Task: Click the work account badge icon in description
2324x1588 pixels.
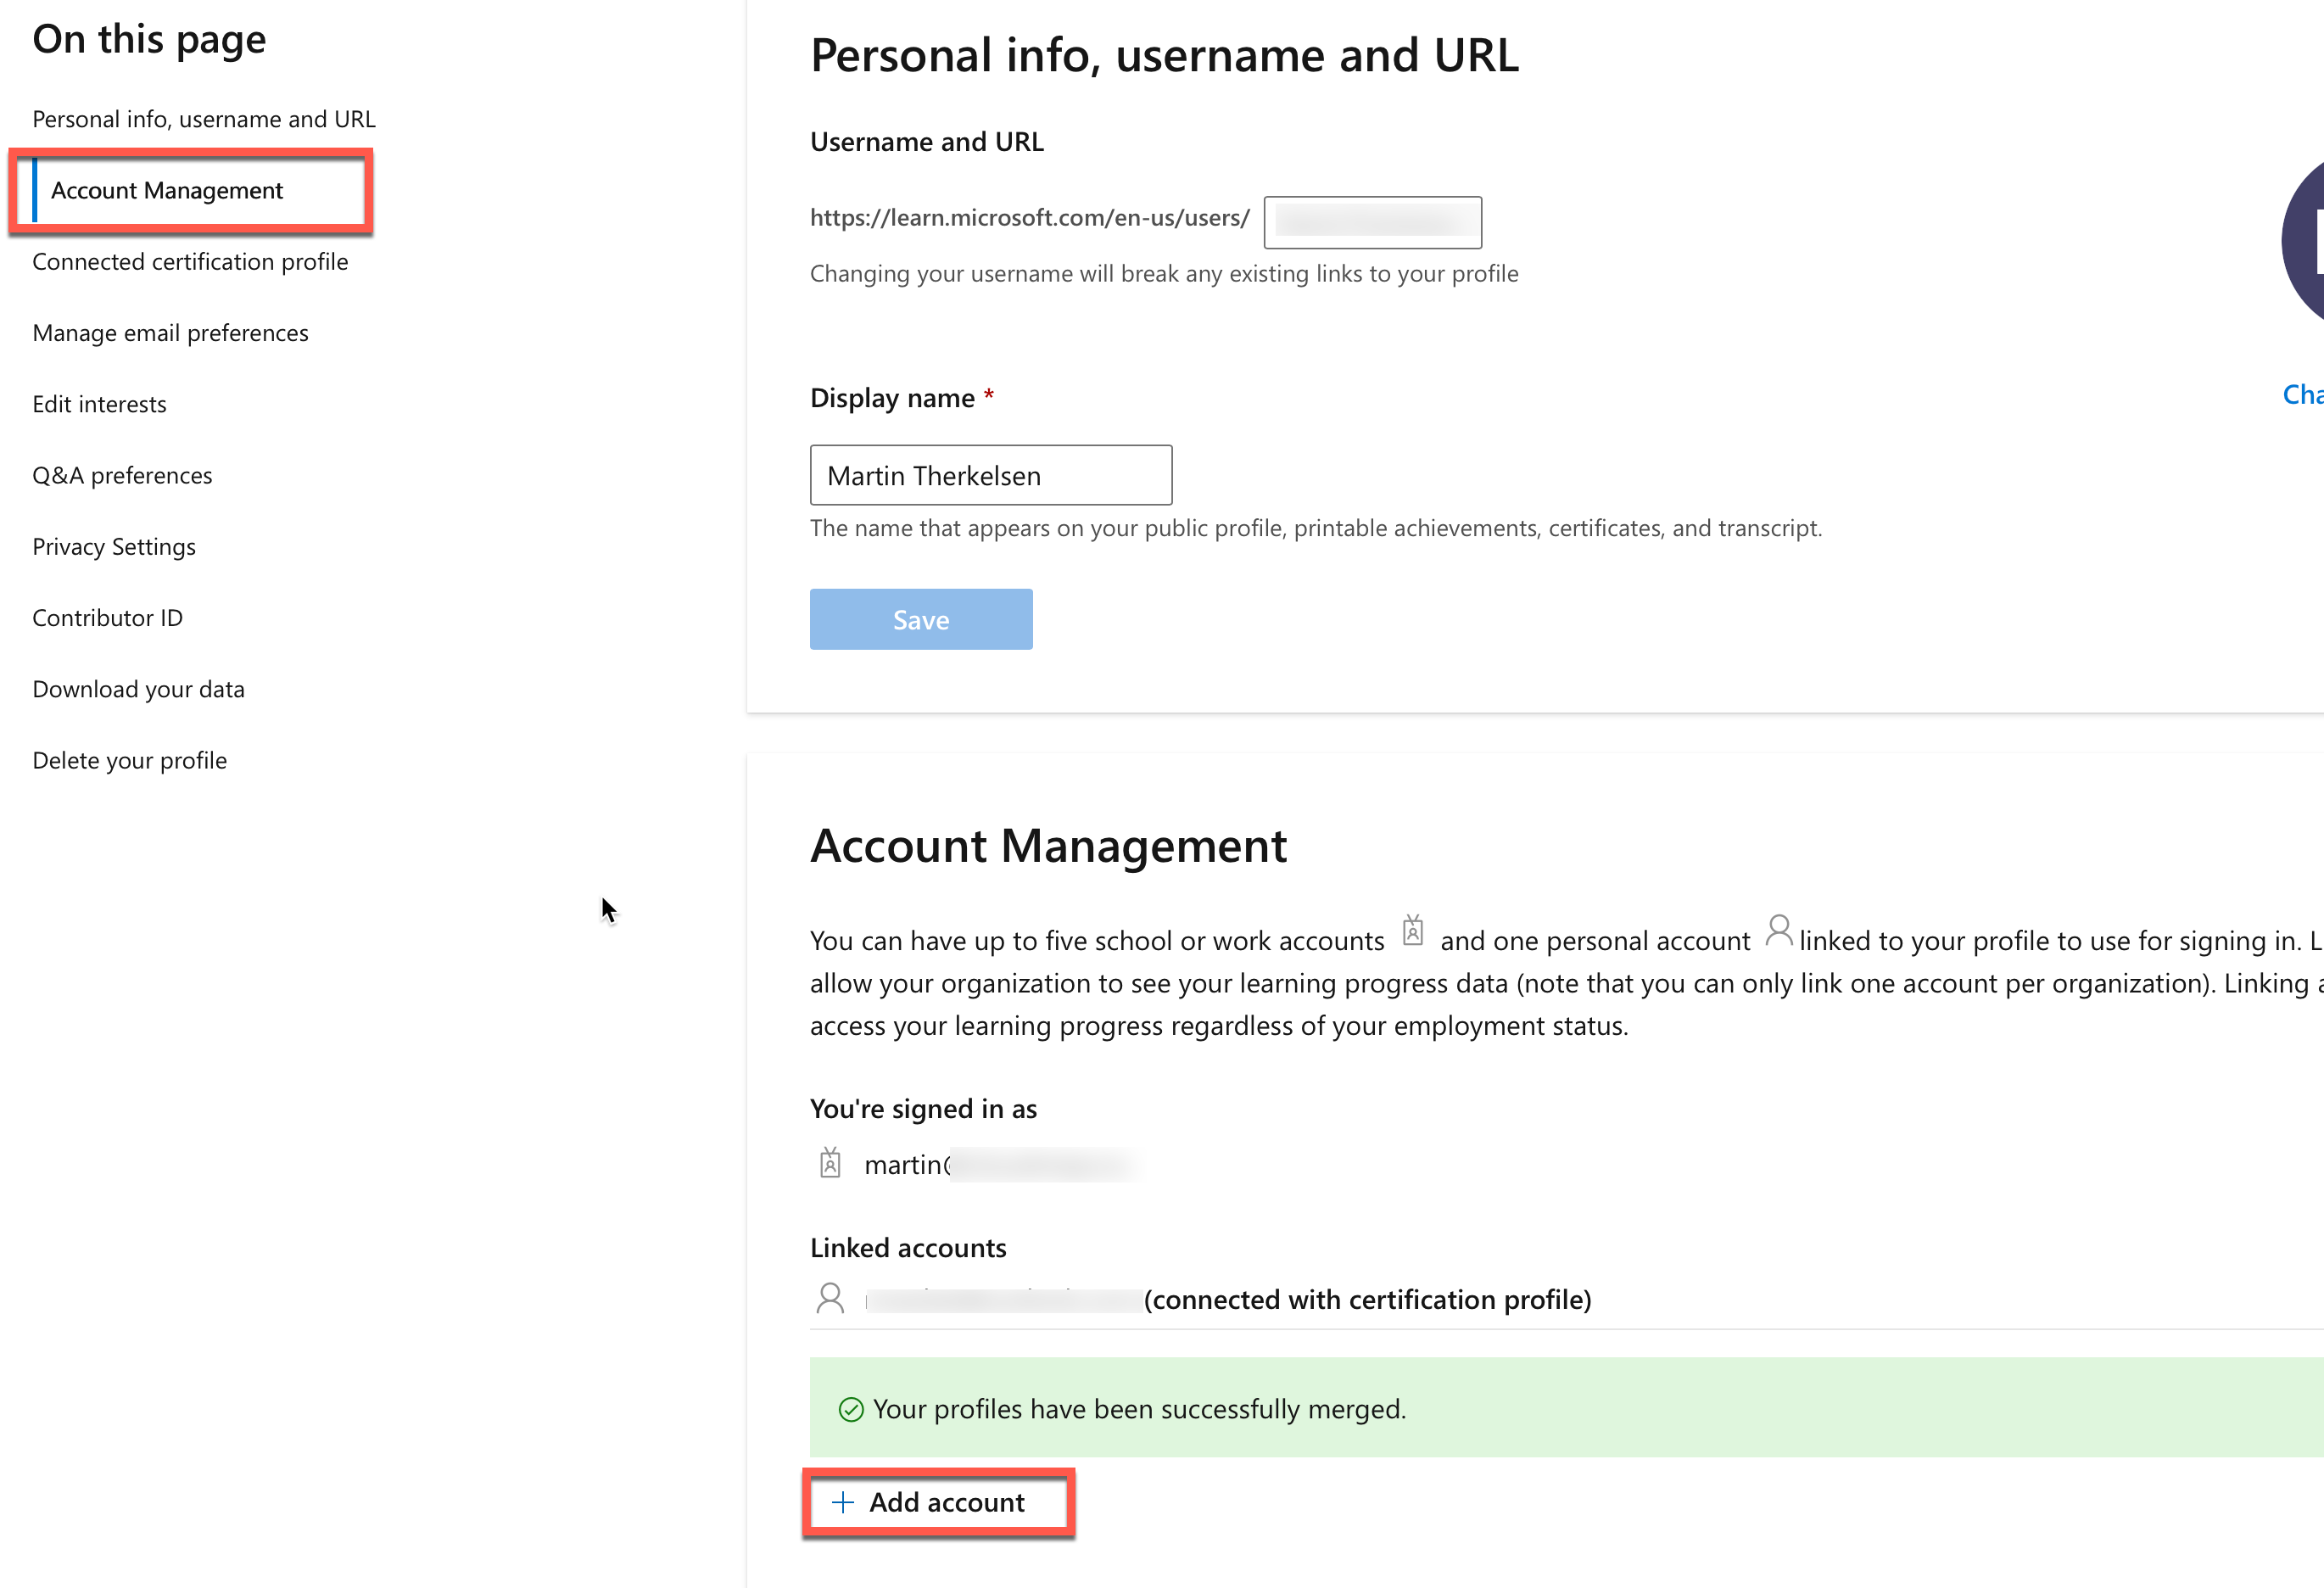Action: tap(1412, 930)
